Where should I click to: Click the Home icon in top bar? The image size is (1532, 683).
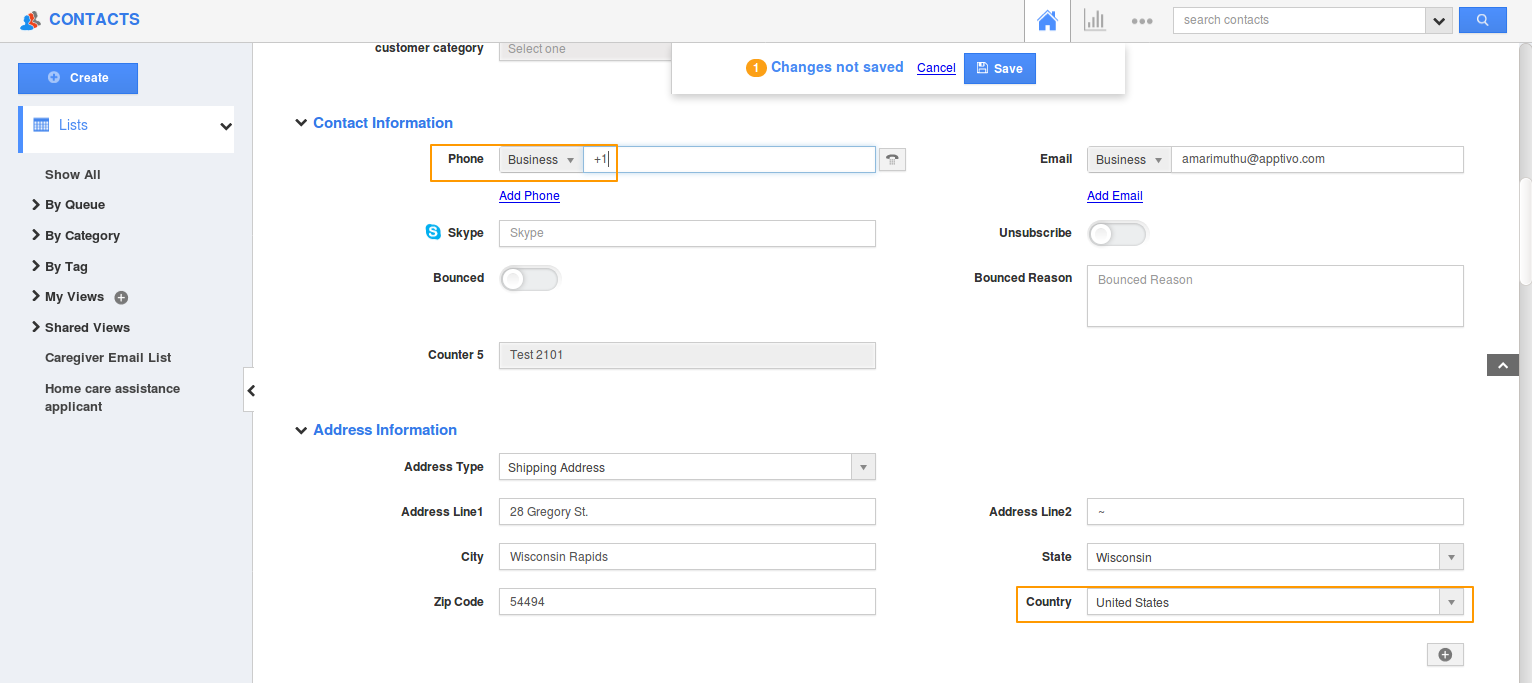pyautogui.click(x=1047, y=20)
